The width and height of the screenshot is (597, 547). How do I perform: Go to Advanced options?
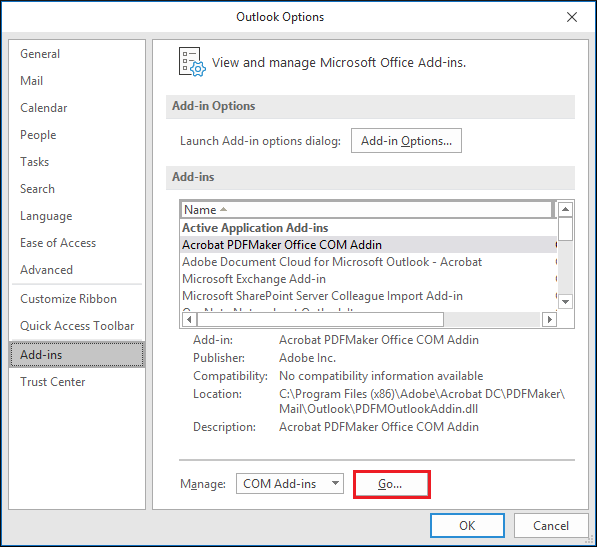[77, 270]
